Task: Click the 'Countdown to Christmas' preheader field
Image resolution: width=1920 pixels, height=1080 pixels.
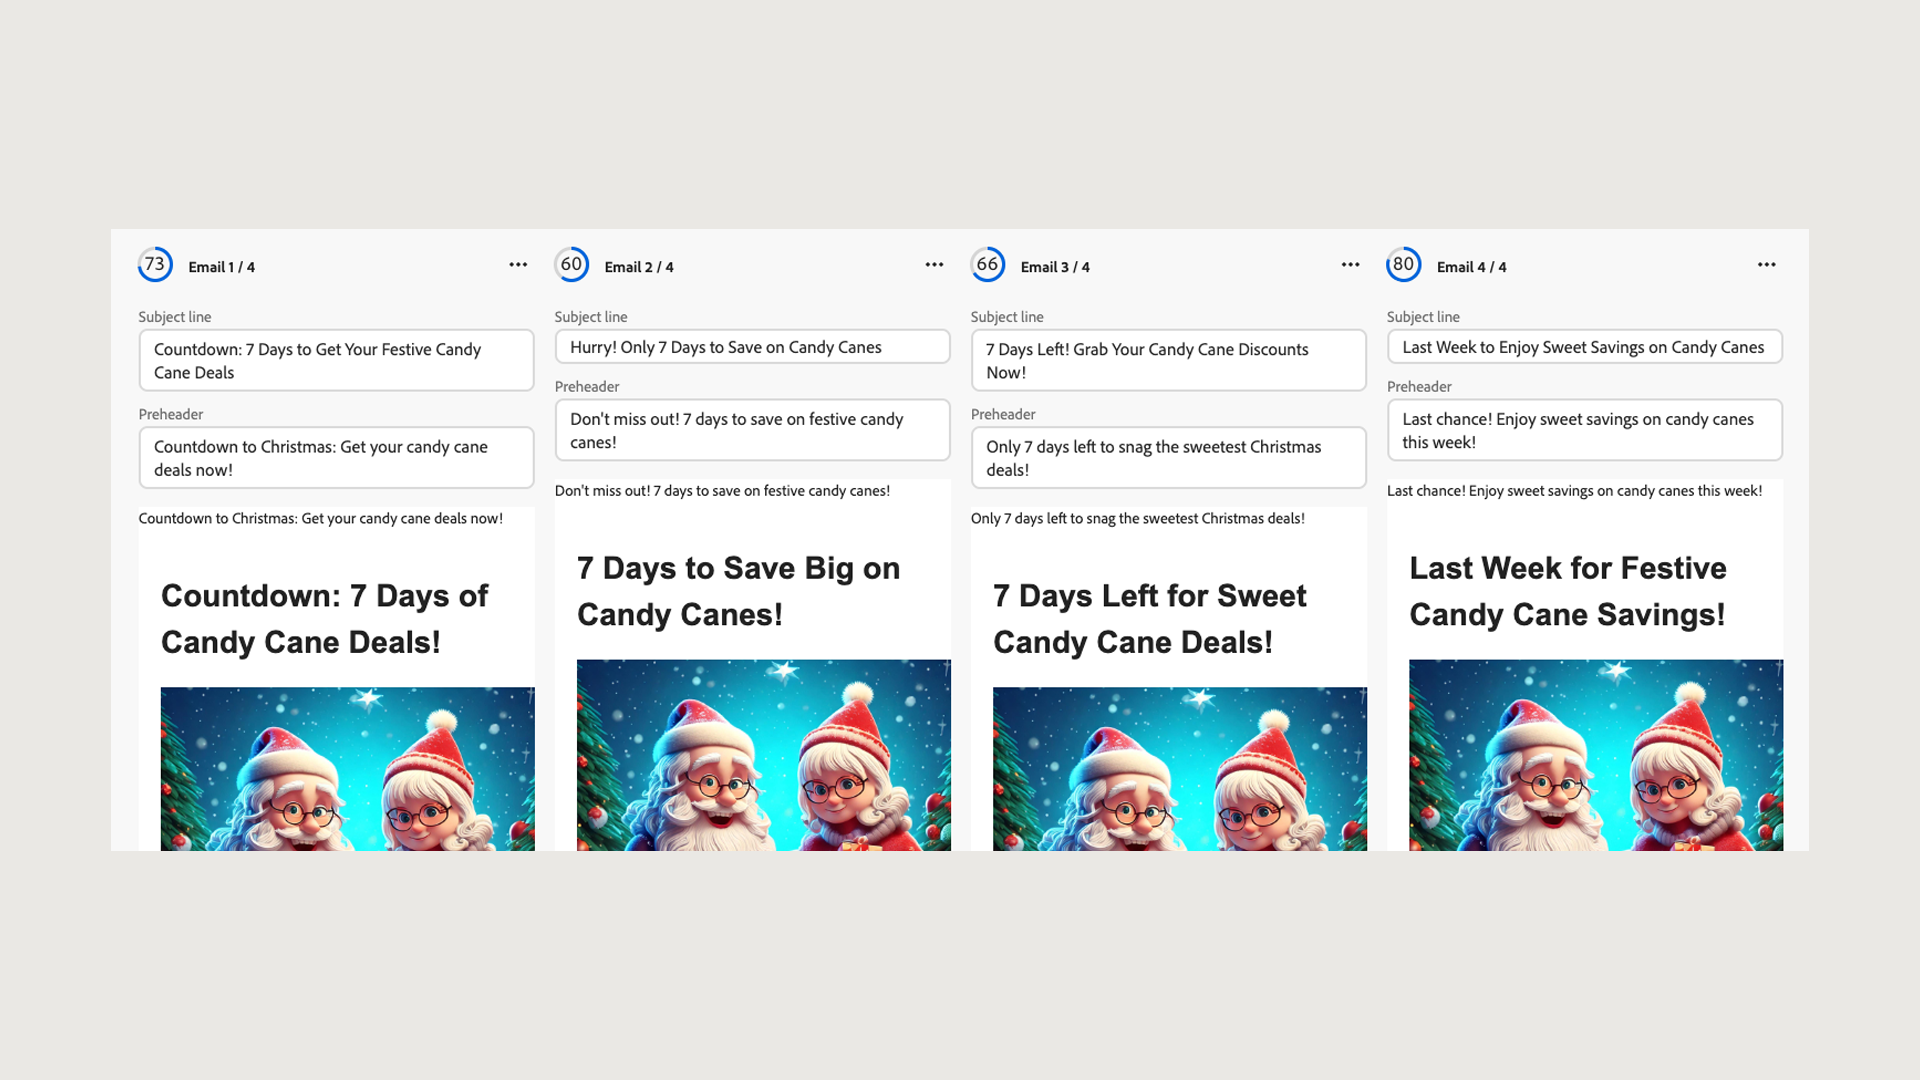Action: (336, 458)
